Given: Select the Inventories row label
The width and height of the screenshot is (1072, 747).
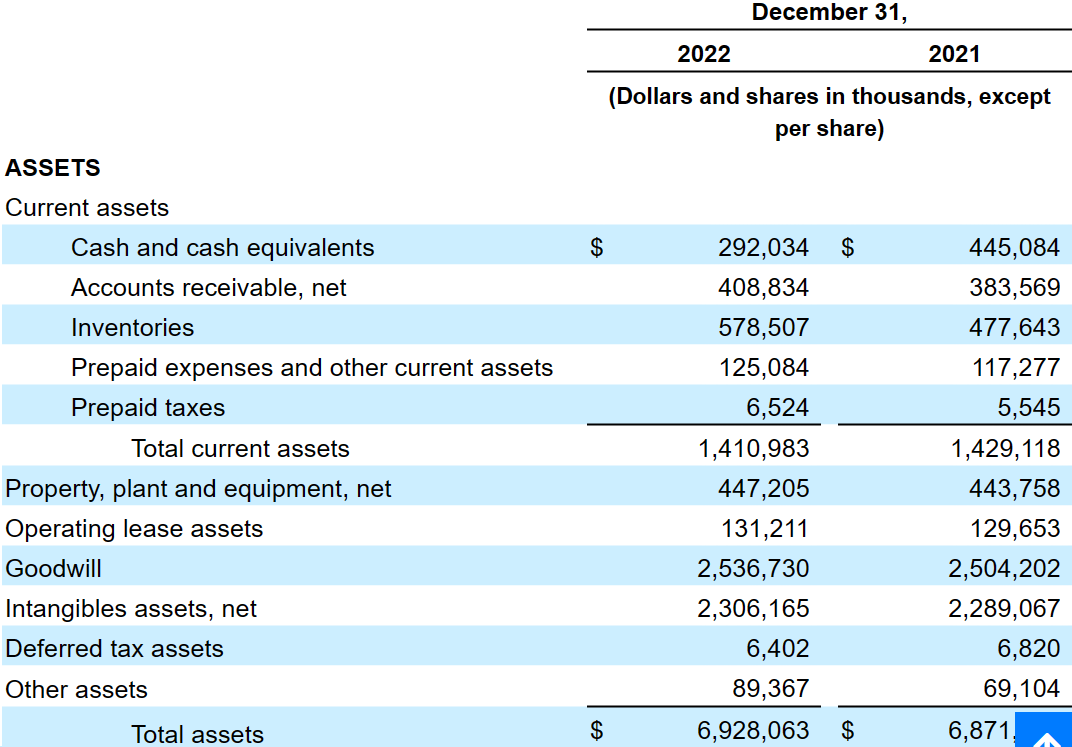Looking at the screenshot, I should point(133,327).
